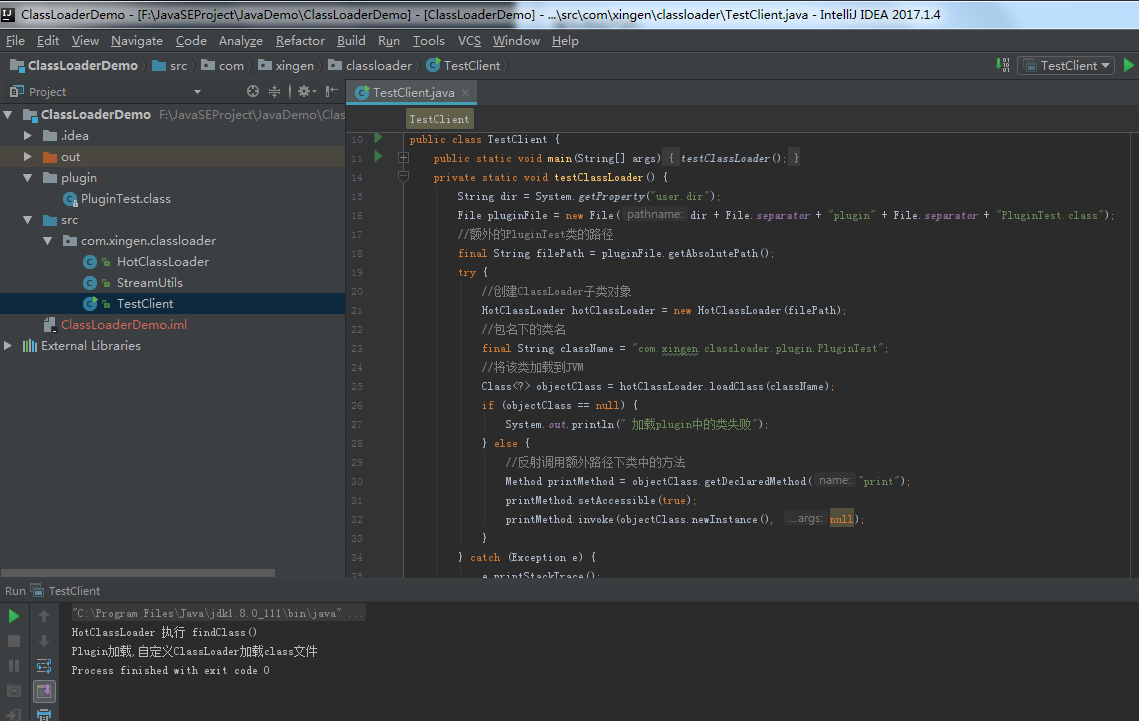Run TestClient from top toolbar
The height and width of the screenshot is (721, 1139).
click(x=1129, y=65)
